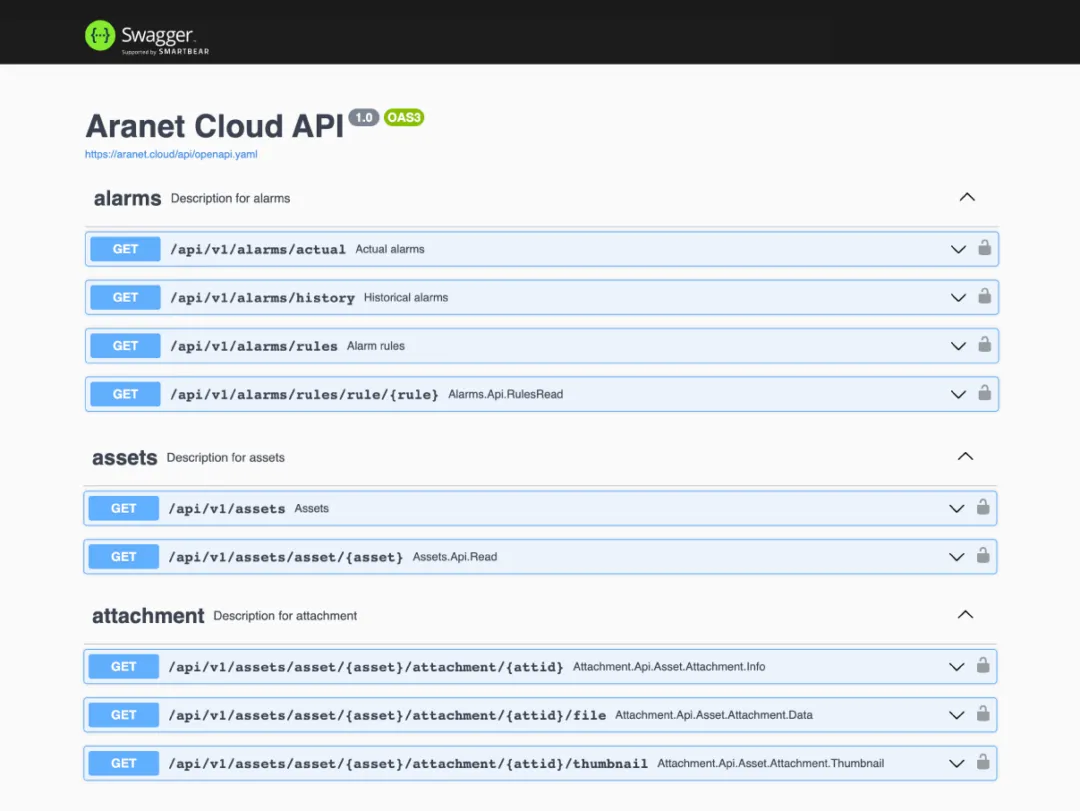Click the 'Alarms.Api.RulesRead' summary text
The width and height of the screenshot is (1080, 811).
506,394
